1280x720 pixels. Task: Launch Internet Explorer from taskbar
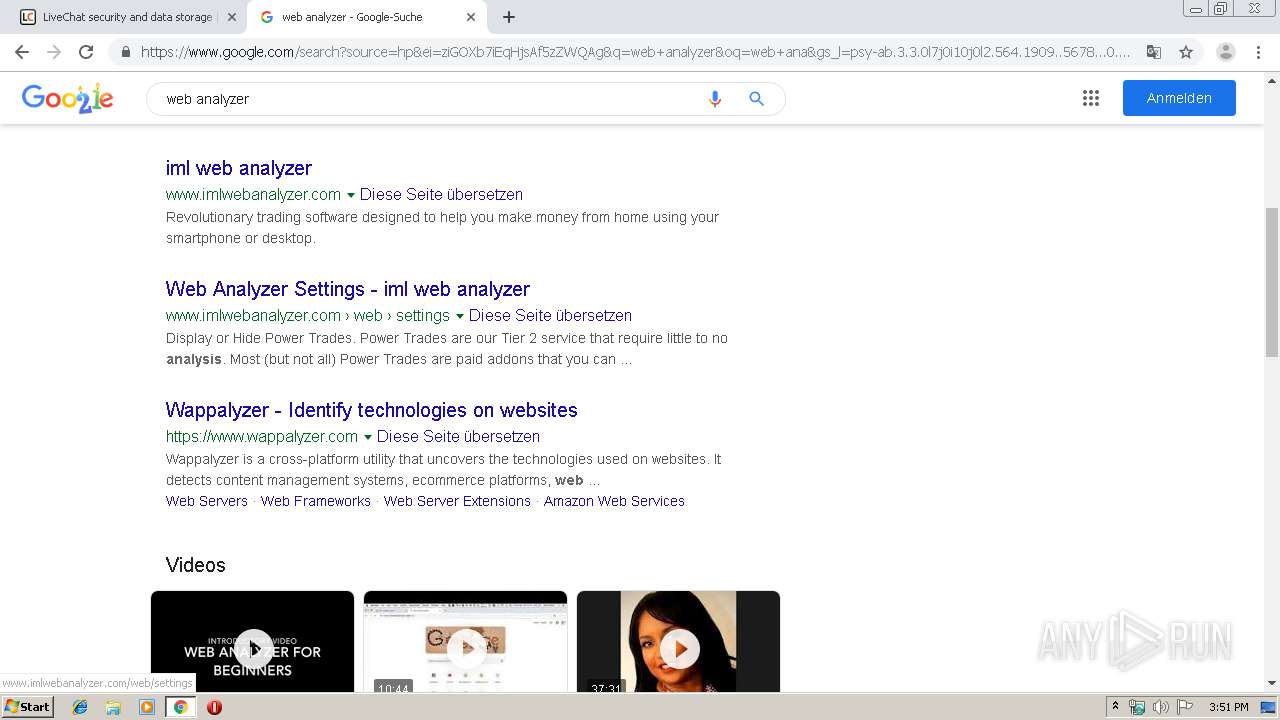(x=80, y=707)
